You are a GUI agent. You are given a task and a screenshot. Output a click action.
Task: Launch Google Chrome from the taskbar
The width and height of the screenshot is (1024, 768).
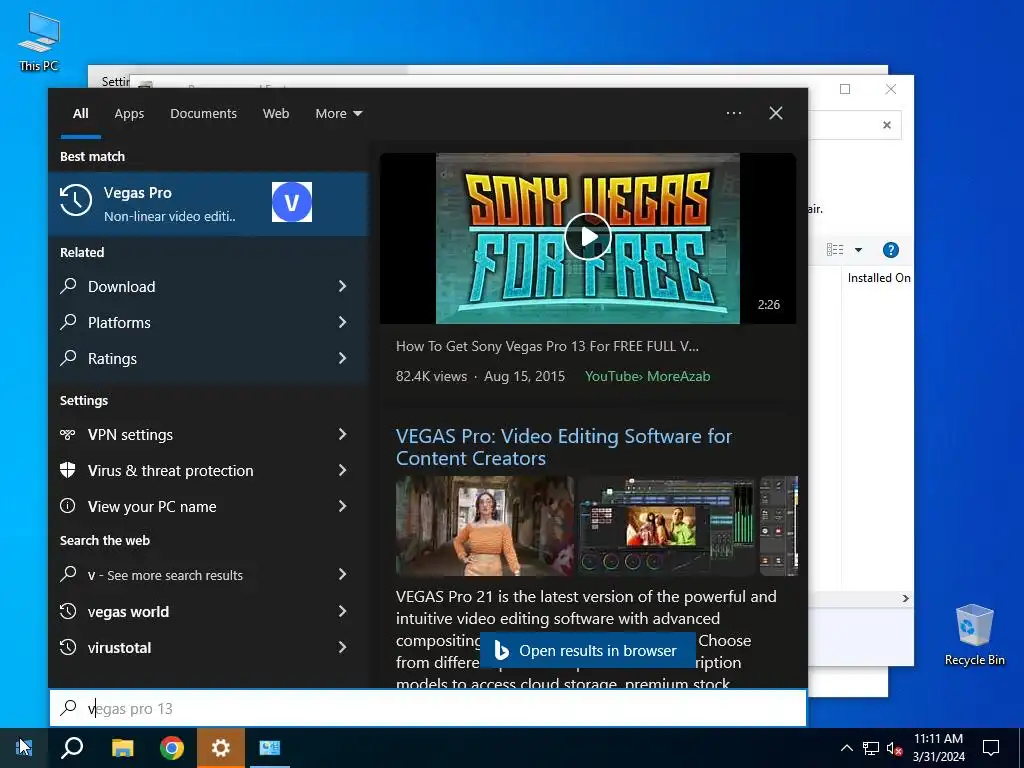coord(172,748)
